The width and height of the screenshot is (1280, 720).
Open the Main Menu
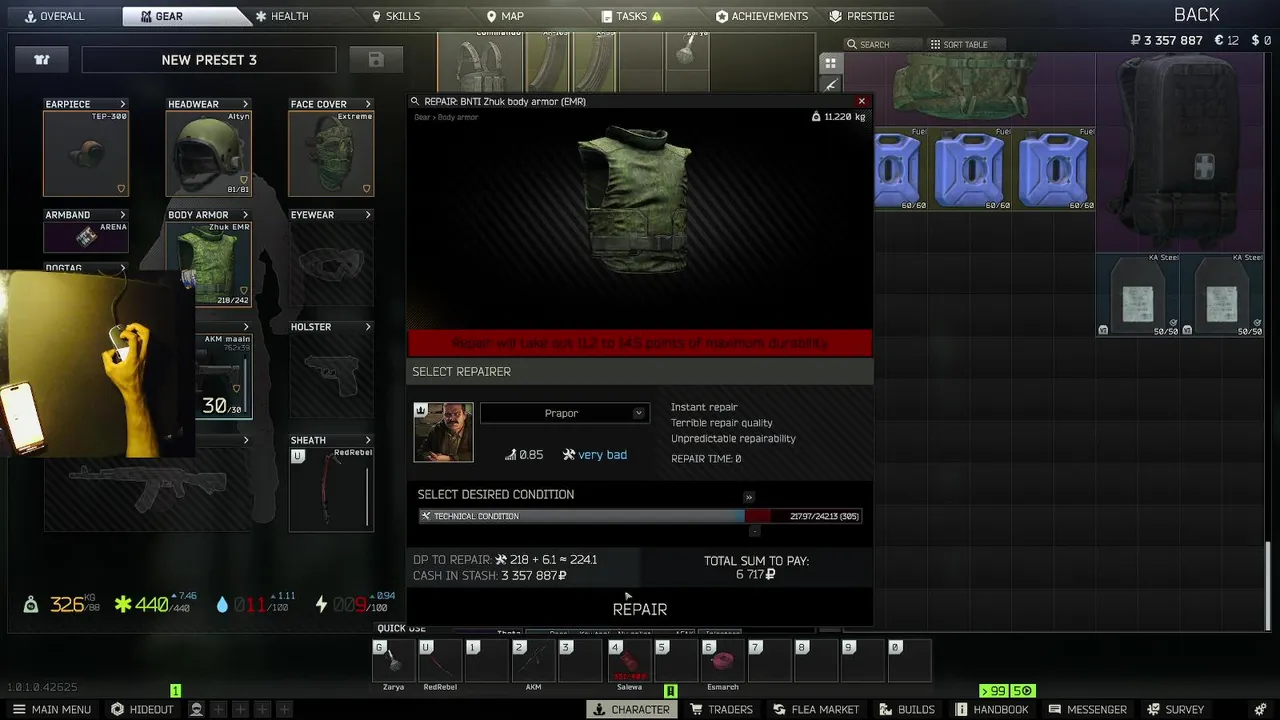pyautogui.click(x=51, y=709)
